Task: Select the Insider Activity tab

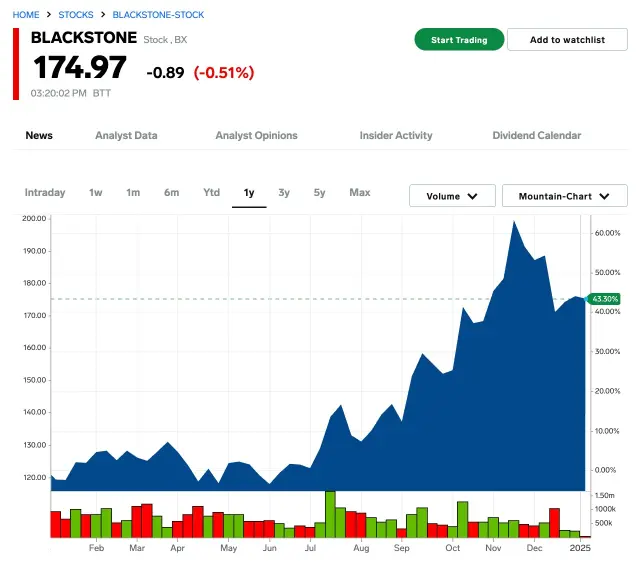Action: (396, 135)
